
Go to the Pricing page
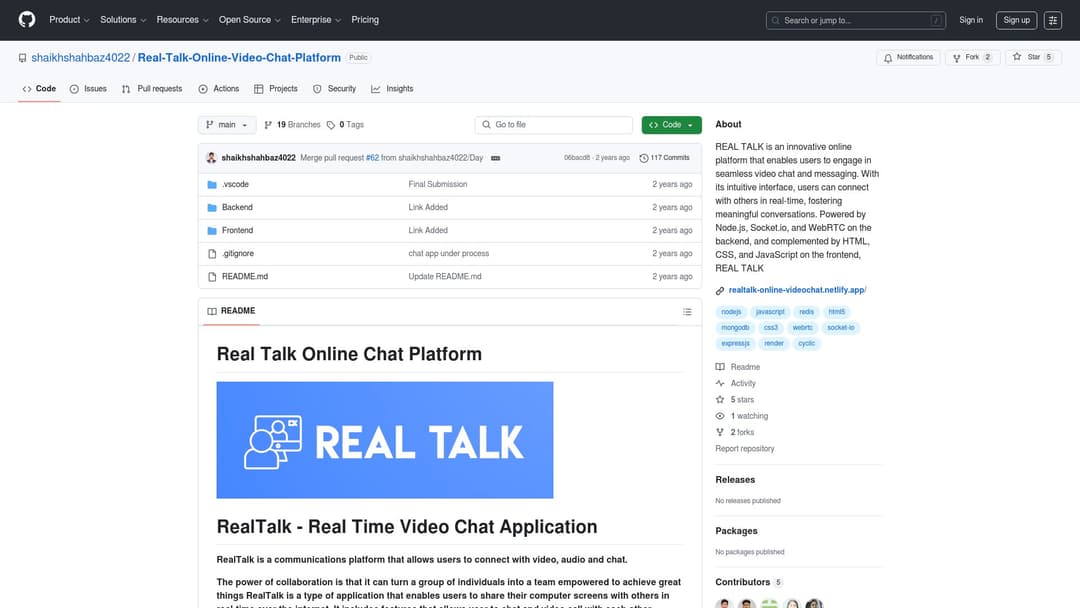coord(365,20)
